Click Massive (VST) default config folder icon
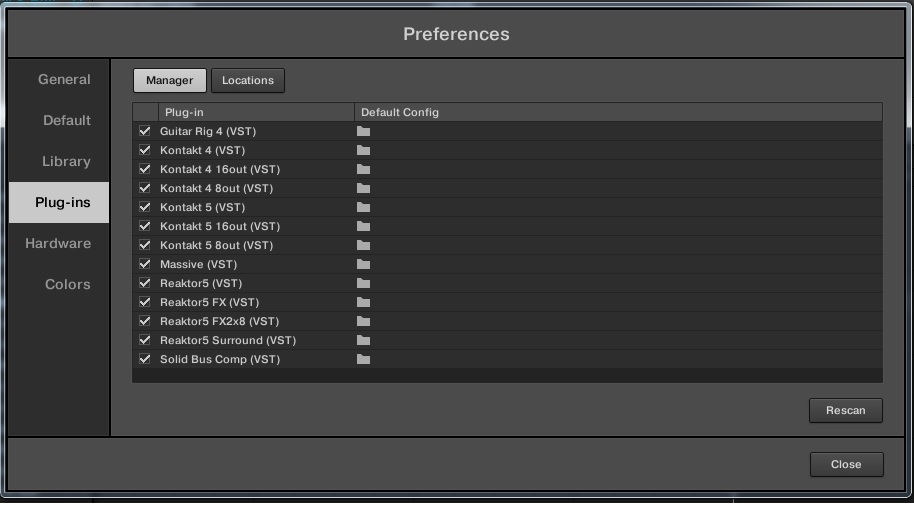Image resolution: width=914 pixels, height=505 pixels. (363, 264)
